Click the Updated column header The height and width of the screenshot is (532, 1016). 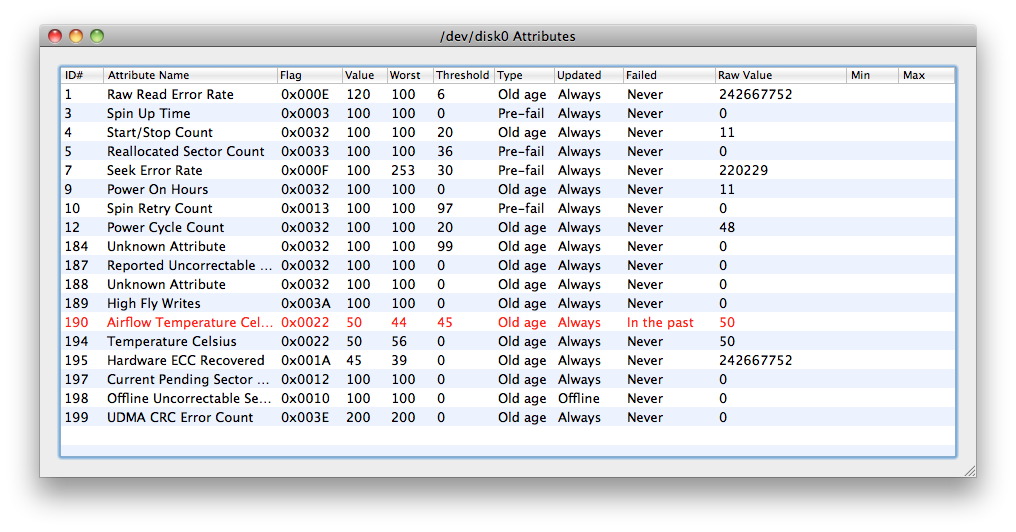coord(588,75)
